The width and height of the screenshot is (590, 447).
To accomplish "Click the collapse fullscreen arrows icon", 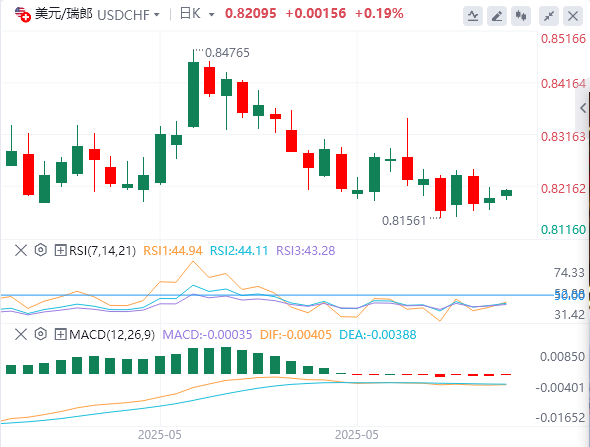I will pos(549,16).
